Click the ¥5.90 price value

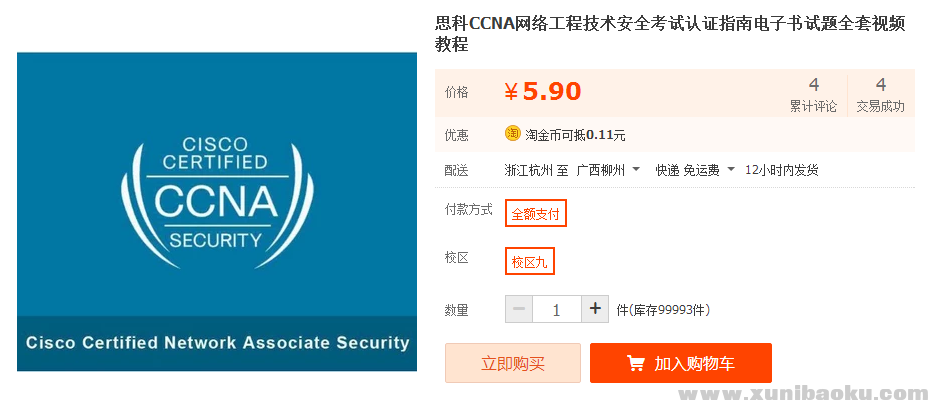[543, 92]
